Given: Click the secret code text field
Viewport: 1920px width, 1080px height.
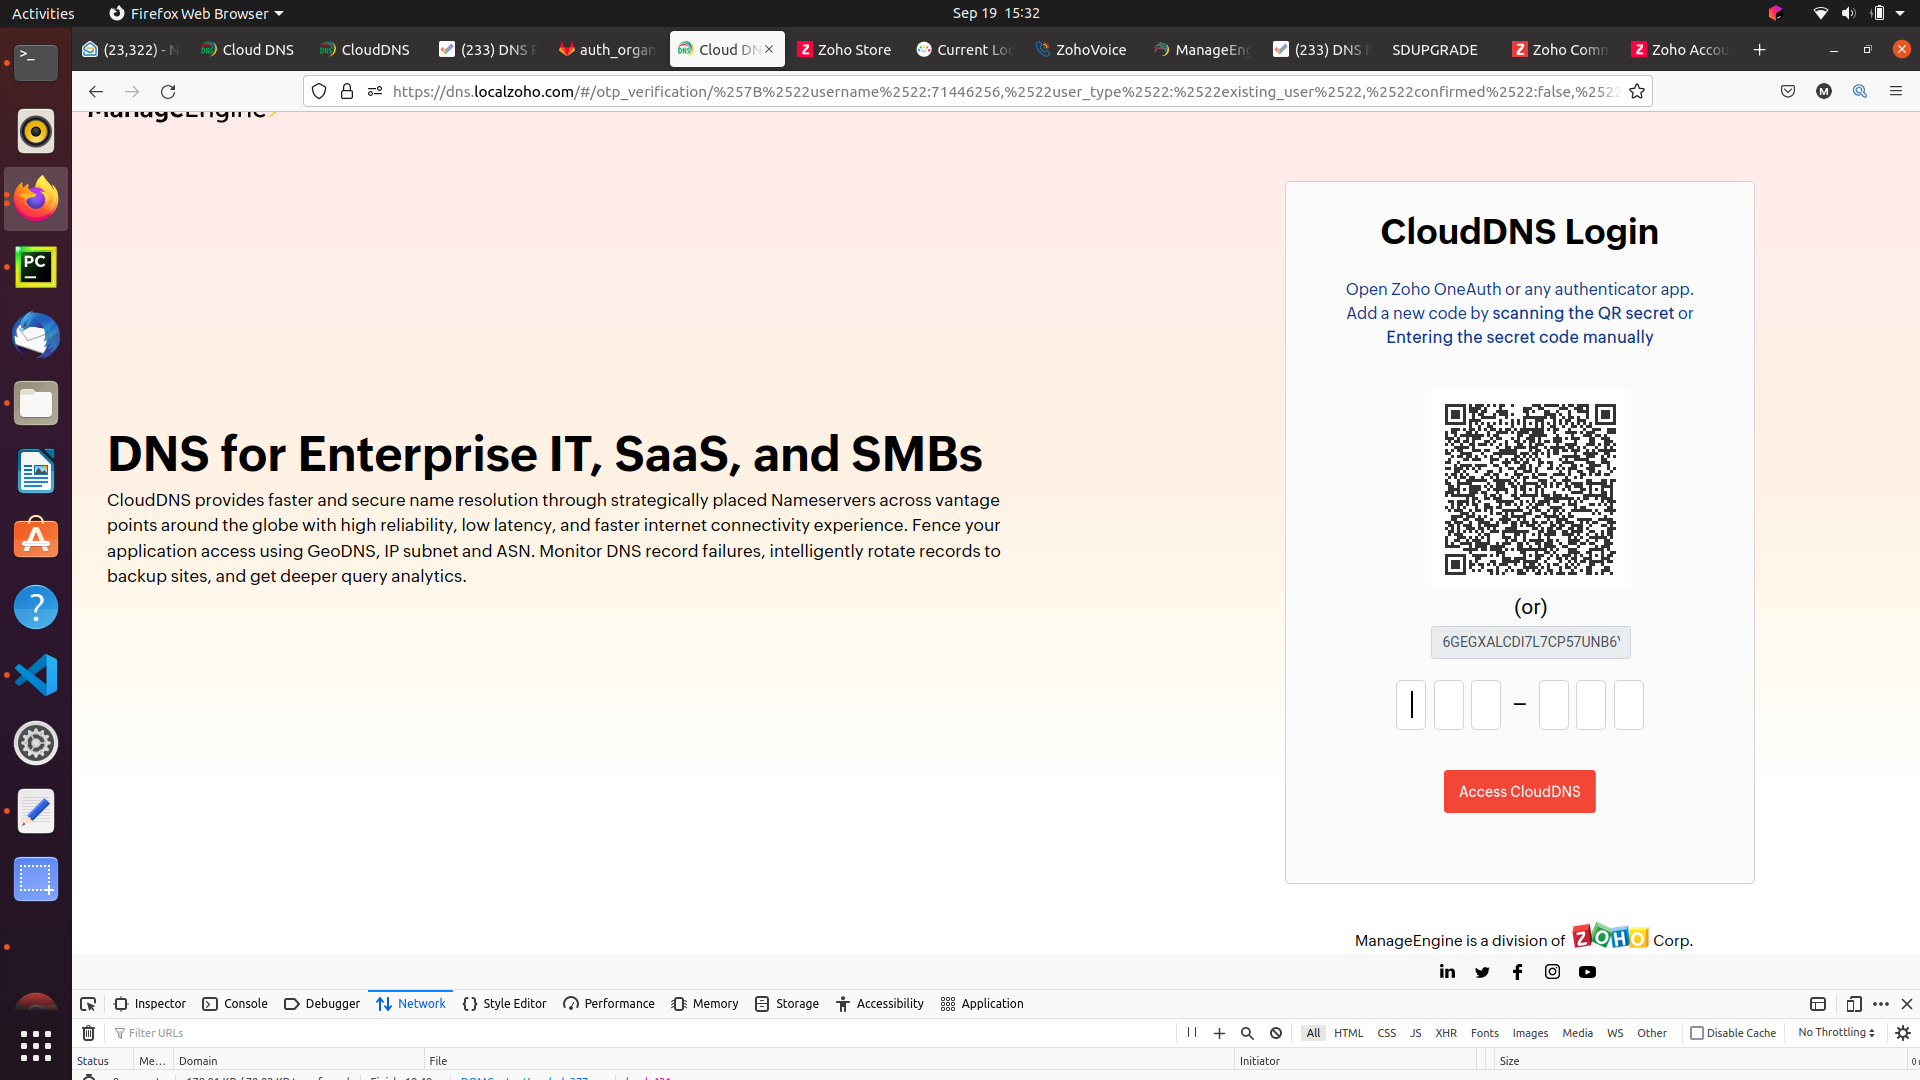Looking at the screenshot, I should click(x=1530, y=642).
